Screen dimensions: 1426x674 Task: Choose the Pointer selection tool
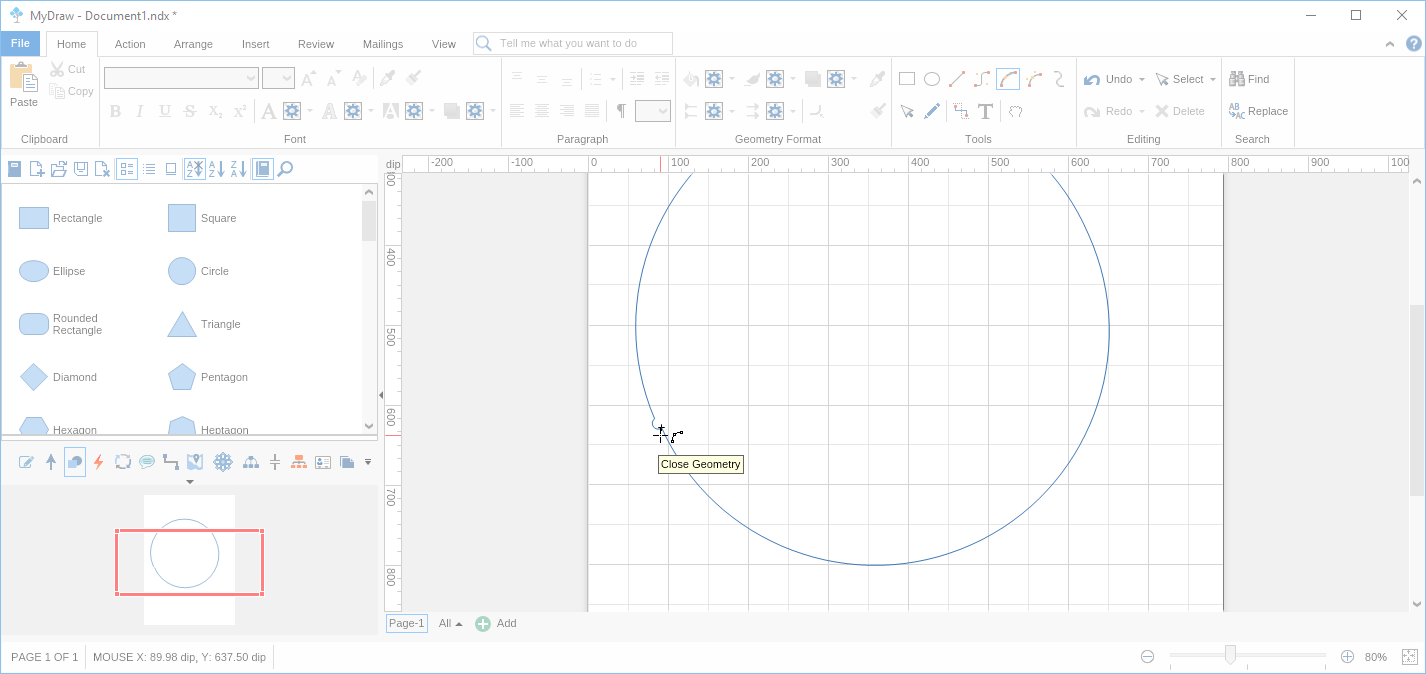(907, 111)
